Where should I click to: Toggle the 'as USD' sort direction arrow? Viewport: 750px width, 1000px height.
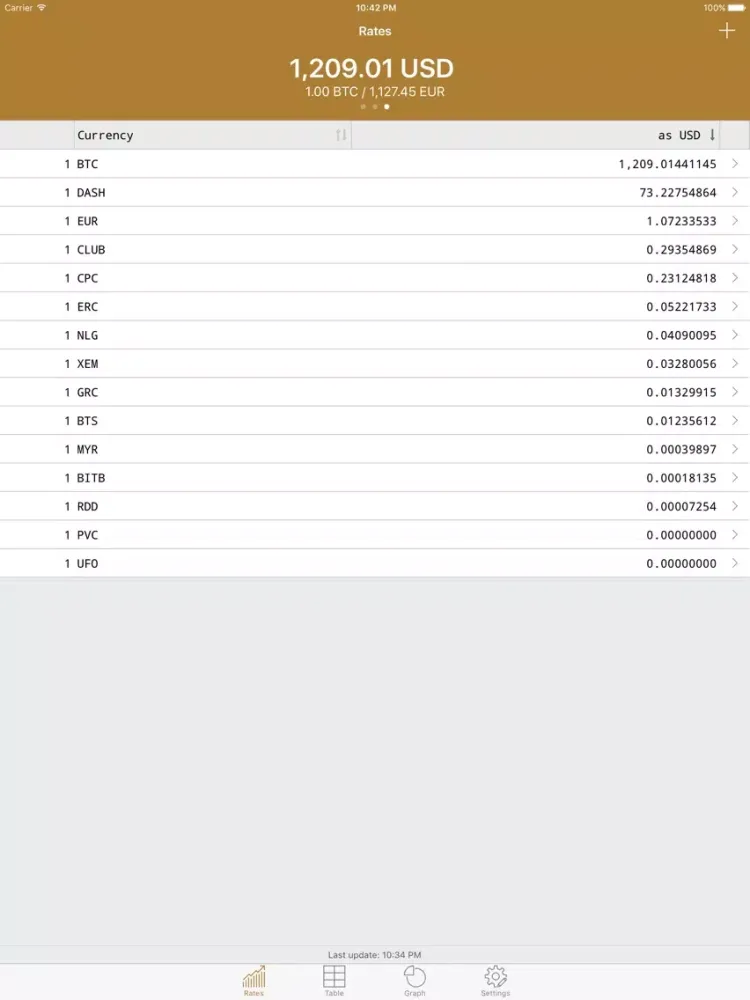point(712,135)
